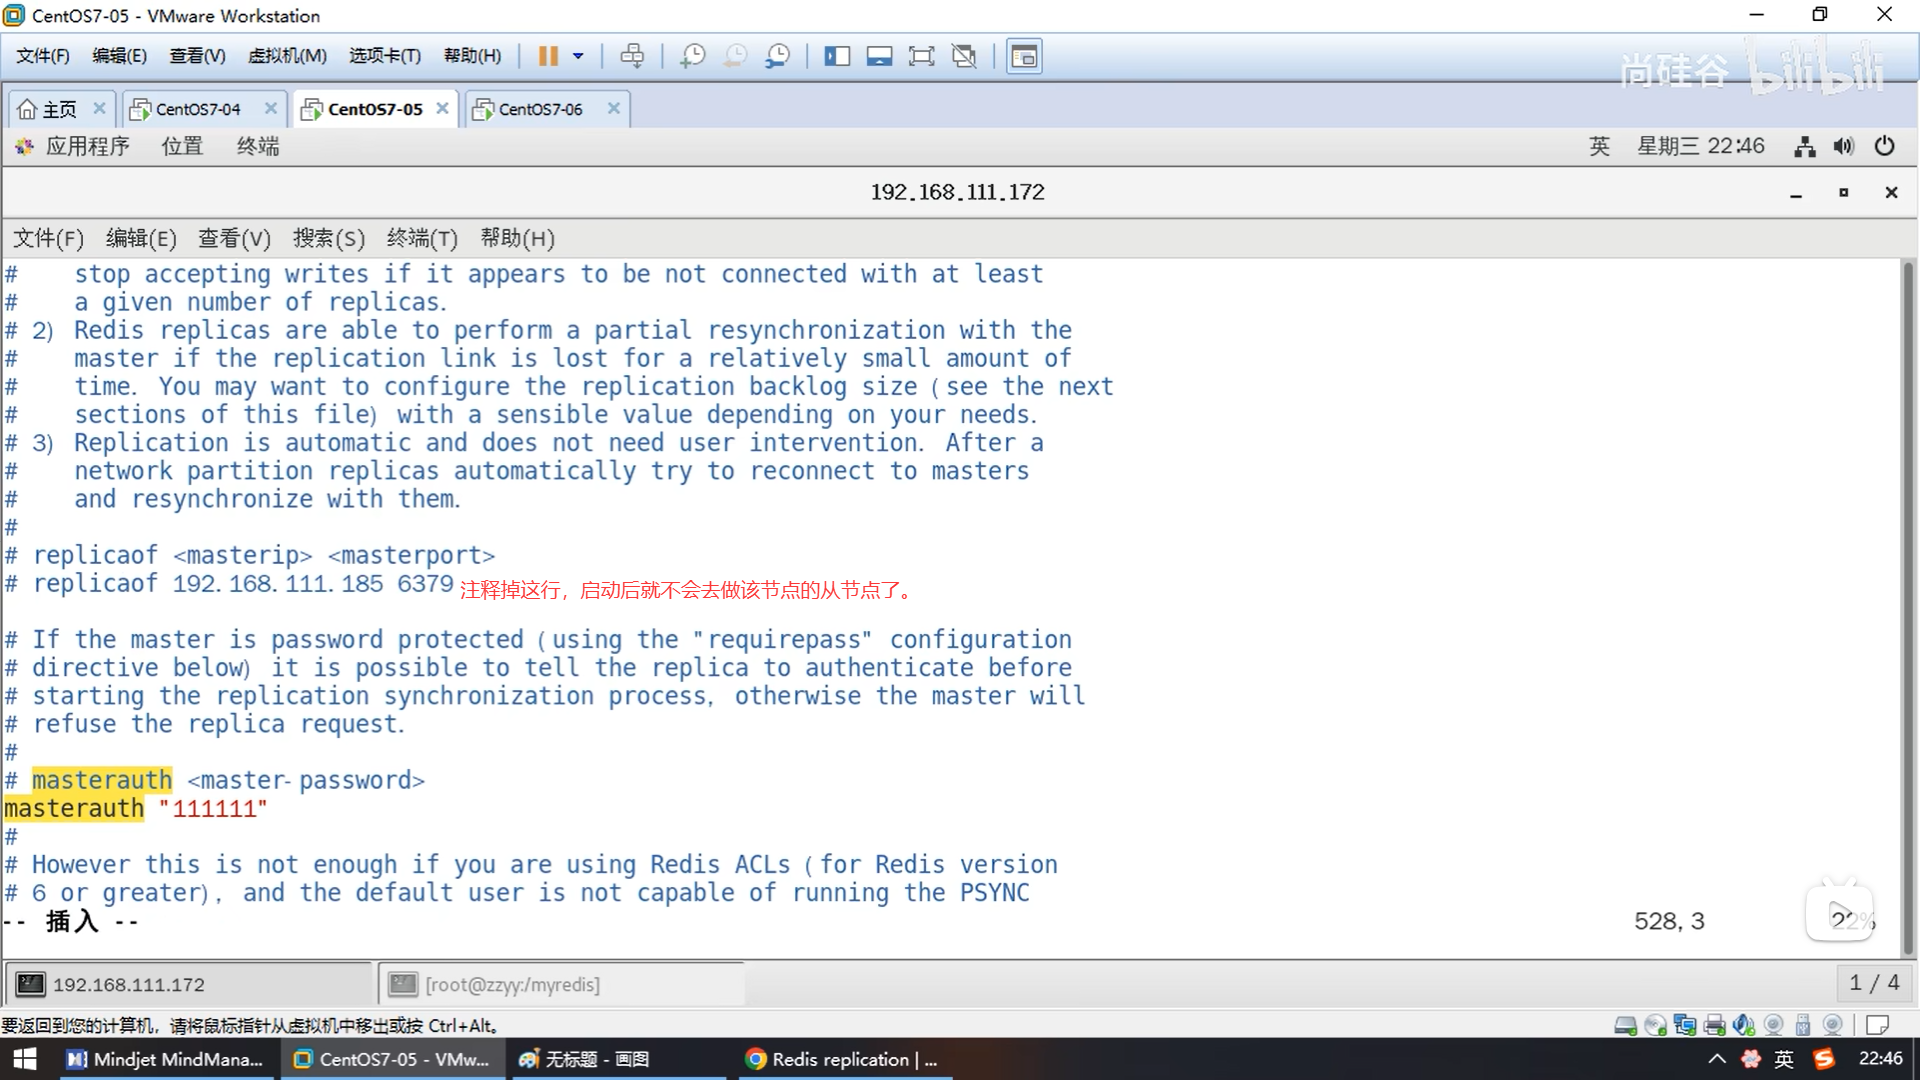
Task: Switch to the CentOS7-06 tab
Action: (540, 109)
